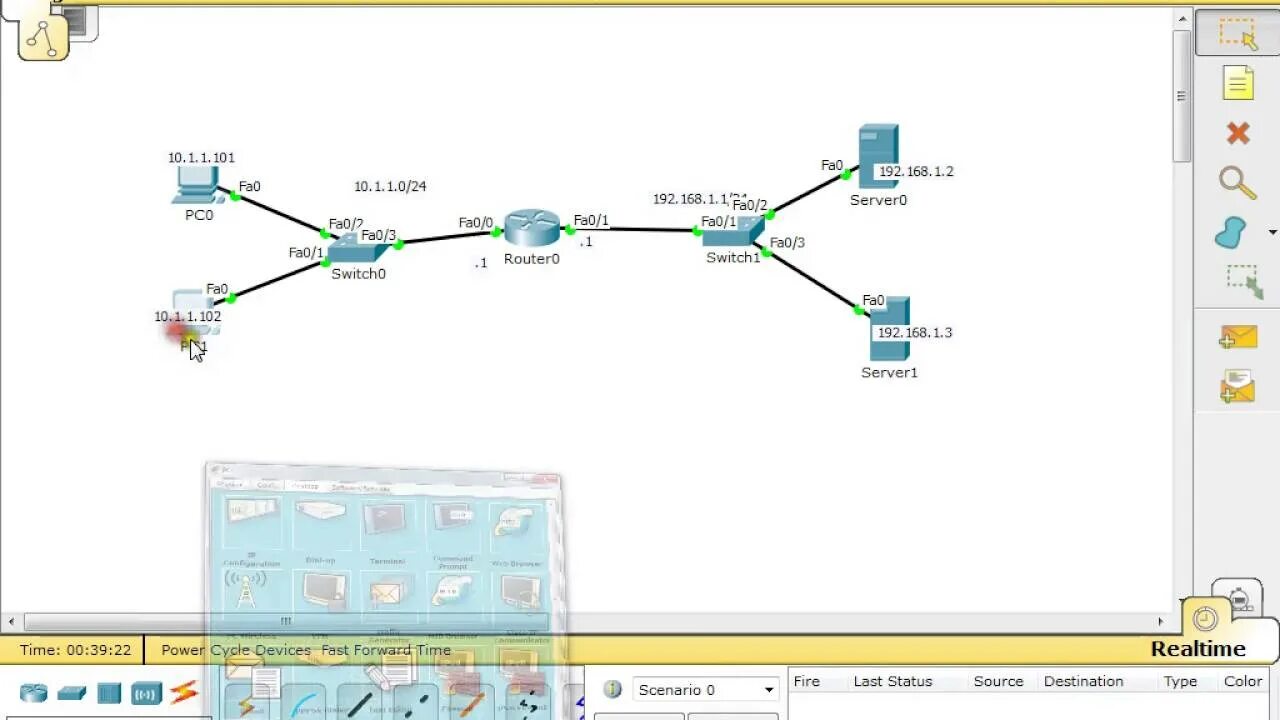Select the Resize Shape tool
Screen dimensions: 1280x720
click(x=1244, y=282)
